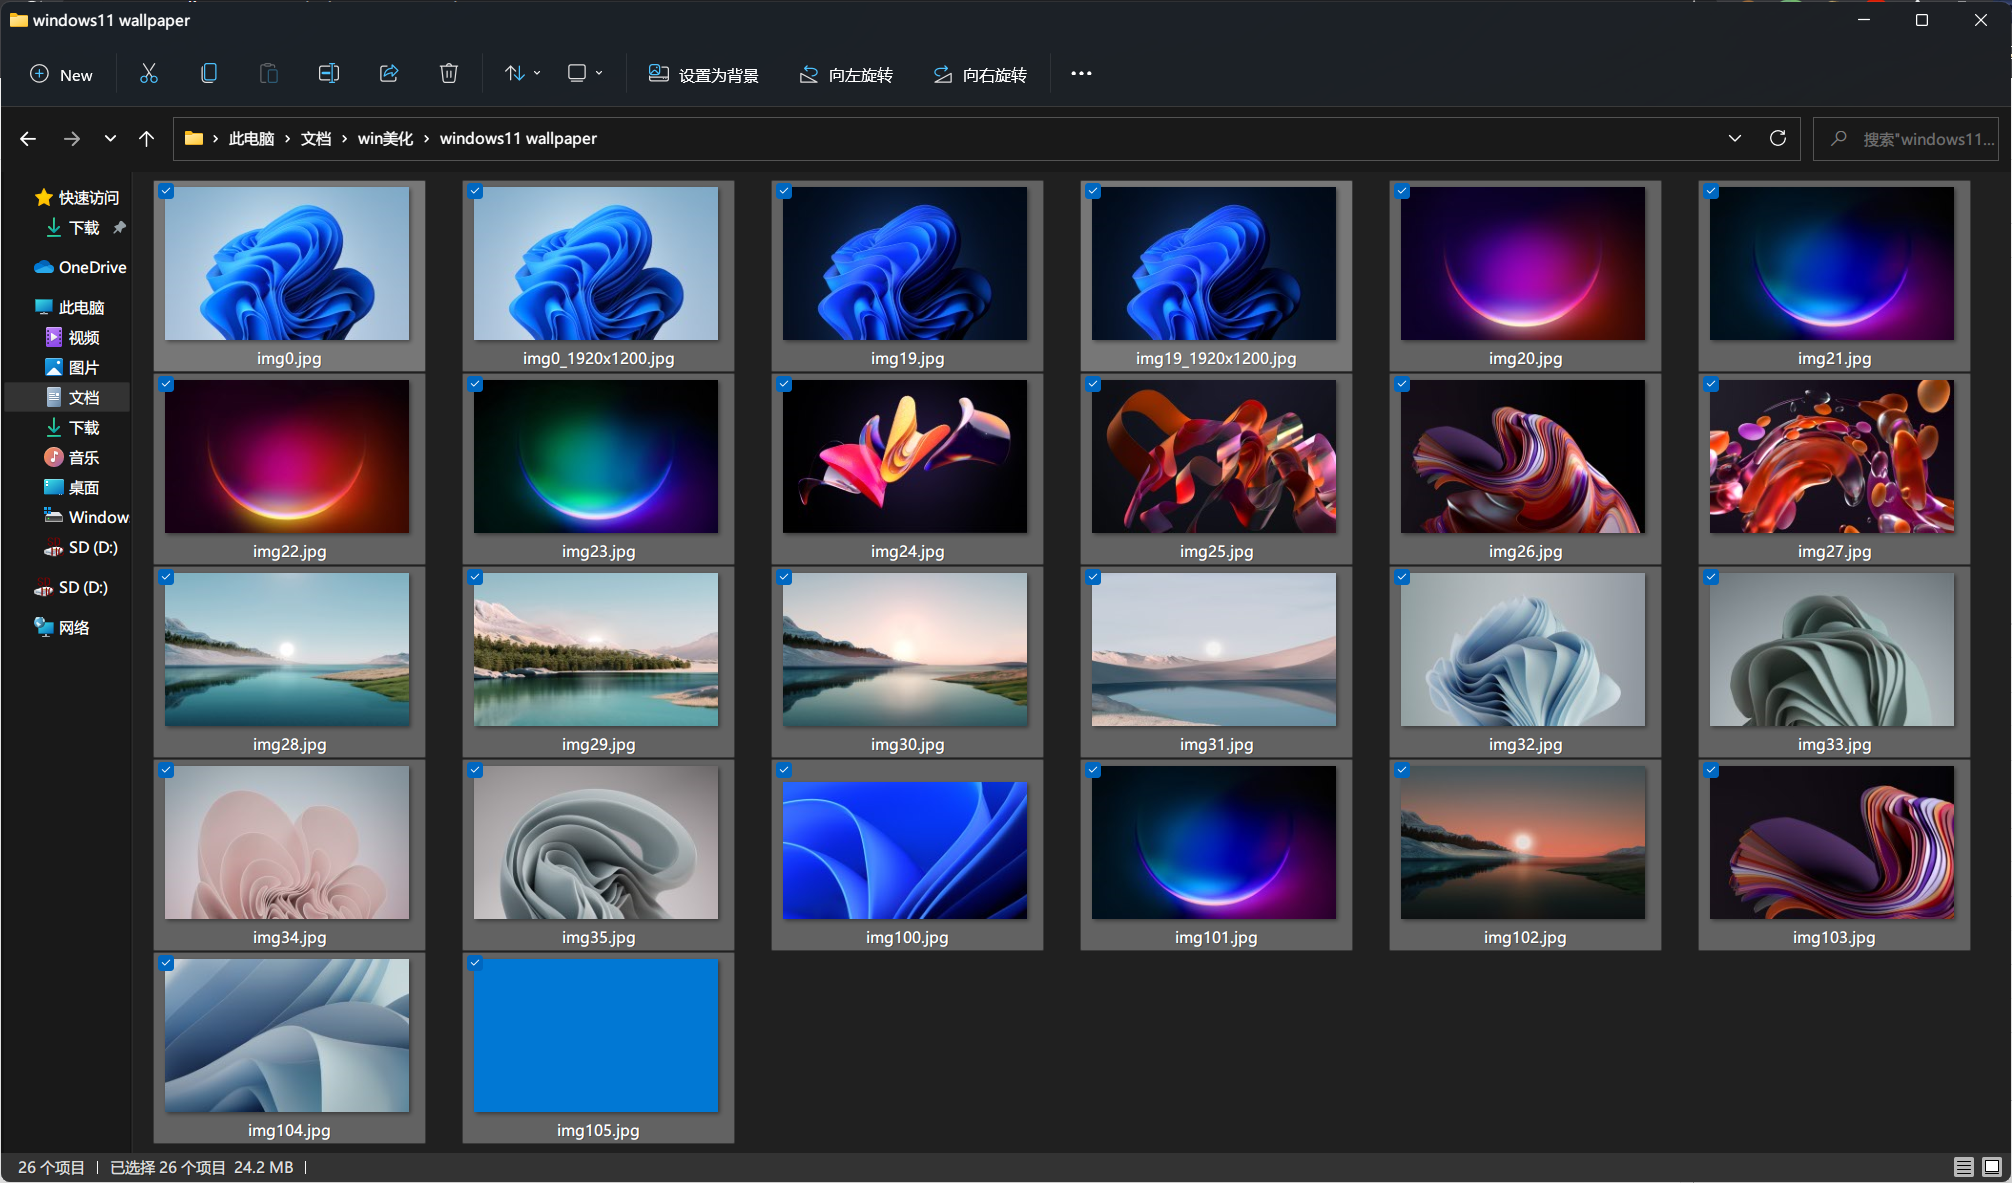
Task: Click the 向右旋转 rotate right button
Action: click(980, 75)
